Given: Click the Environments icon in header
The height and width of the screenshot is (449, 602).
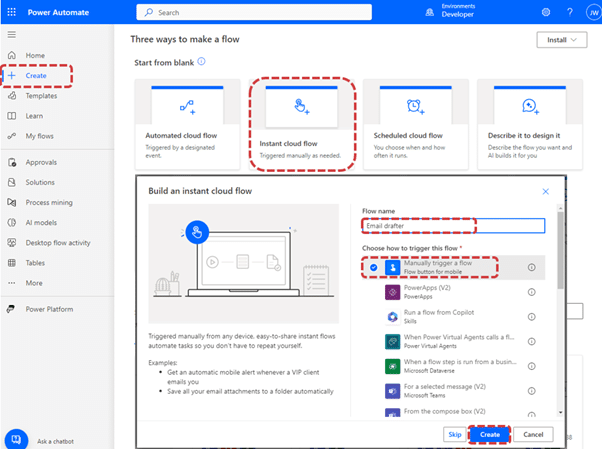Looking at the screenshot, I should click(x=430, y=12).
